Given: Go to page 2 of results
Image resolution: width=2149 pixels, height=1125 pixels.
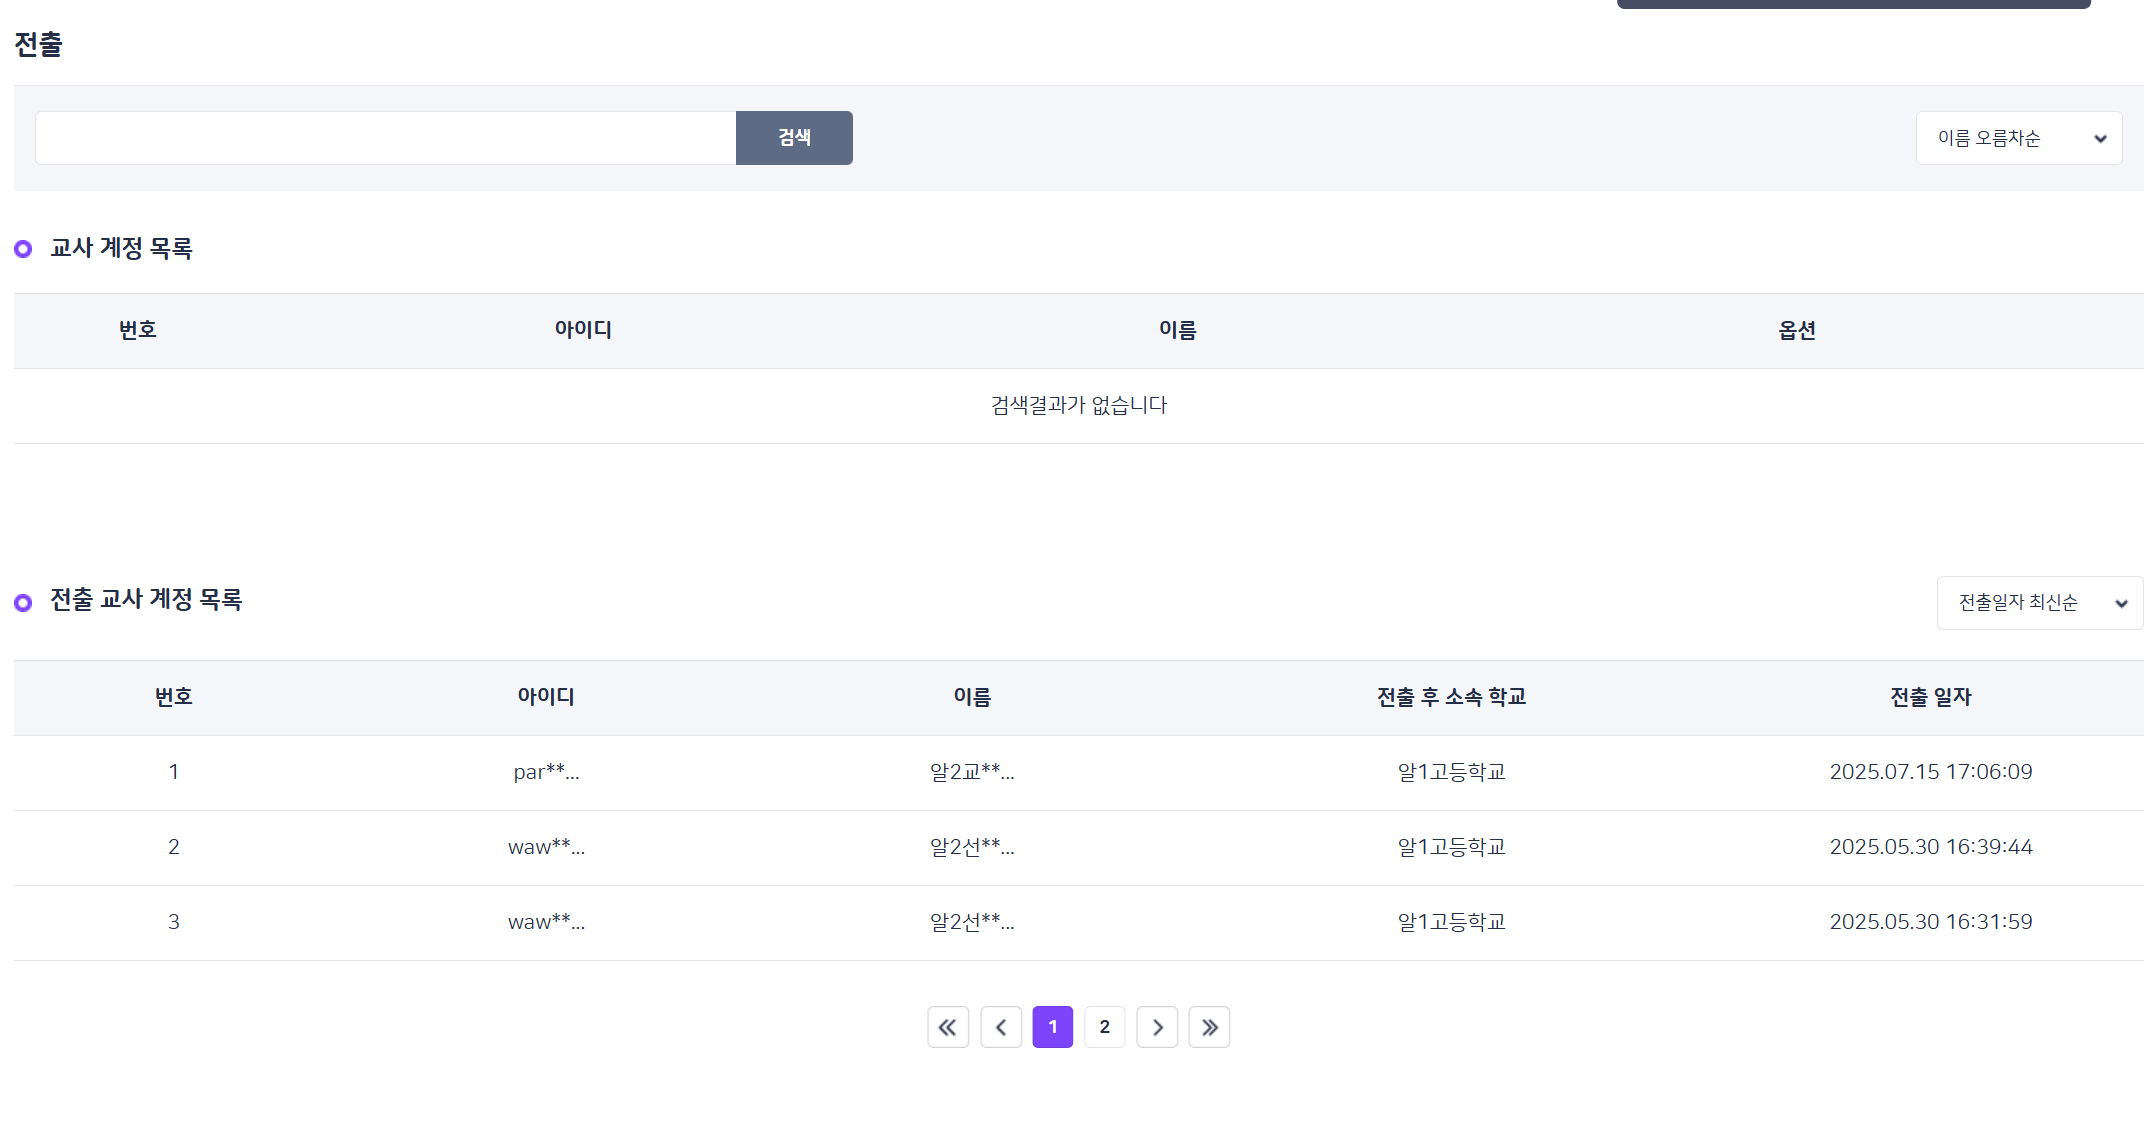Looking at the screenshot, I should [1104, 1027].
